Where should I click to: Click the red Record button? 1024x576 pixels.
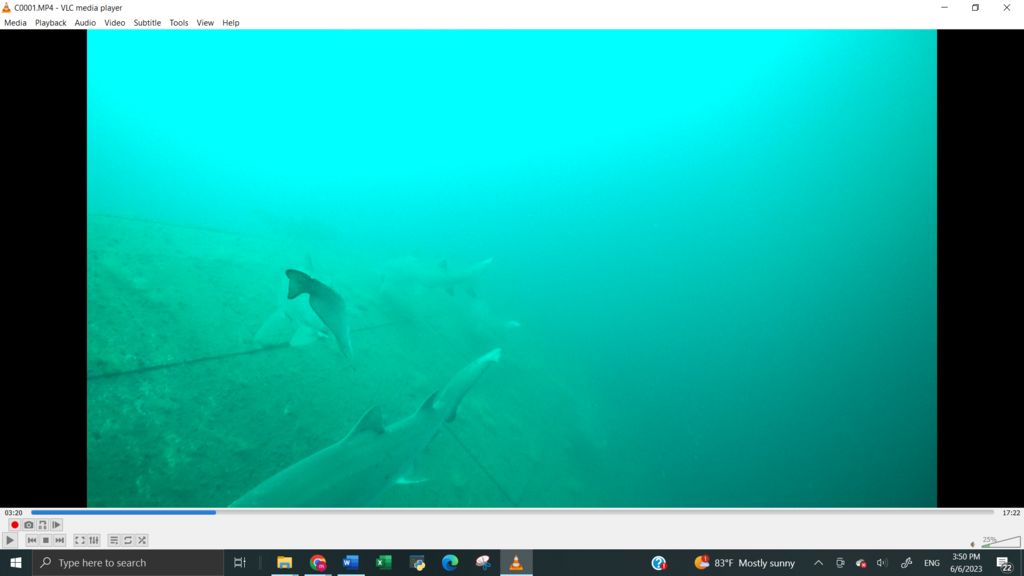(15, 525)
